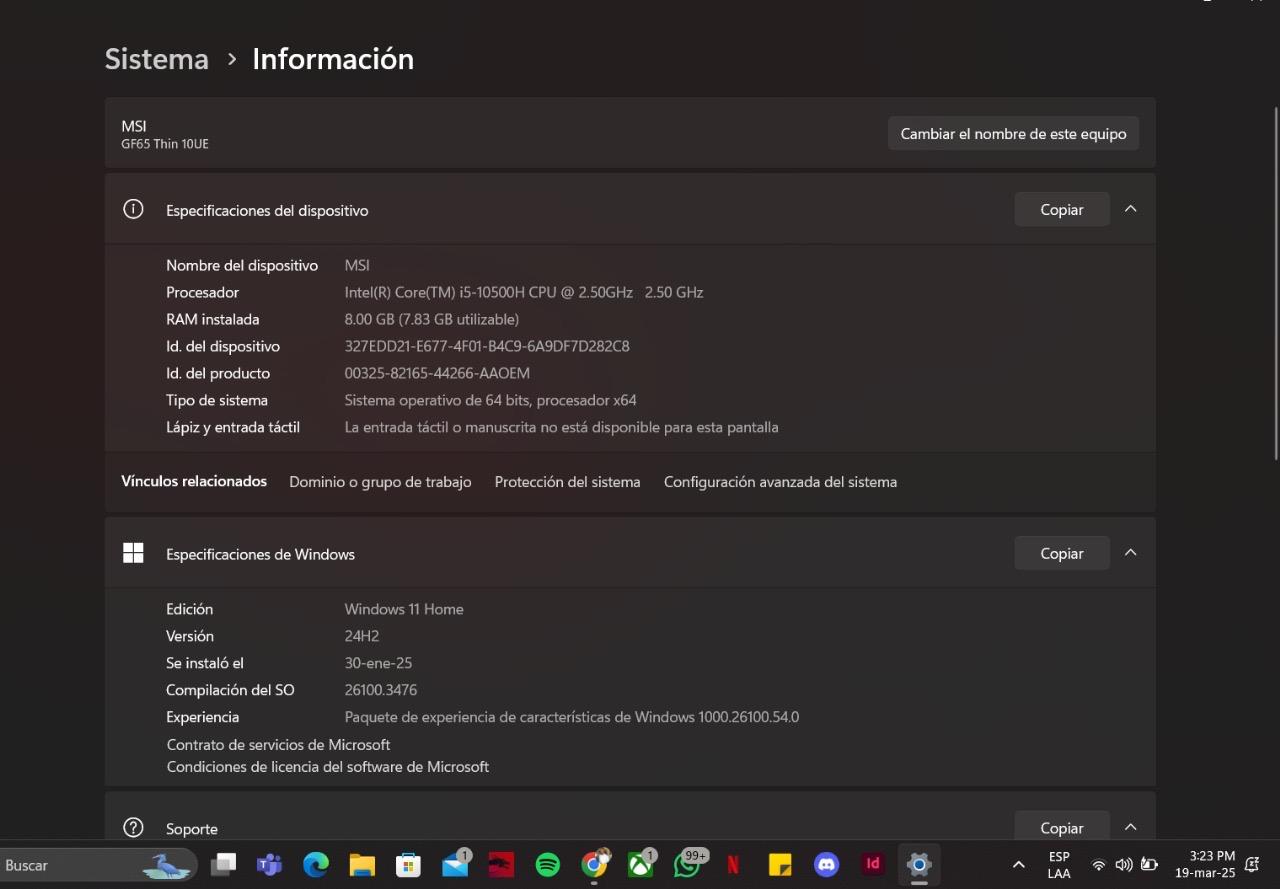
Task: Click the question mark icon next to Soporte
Action: click(x=133, y=827)
